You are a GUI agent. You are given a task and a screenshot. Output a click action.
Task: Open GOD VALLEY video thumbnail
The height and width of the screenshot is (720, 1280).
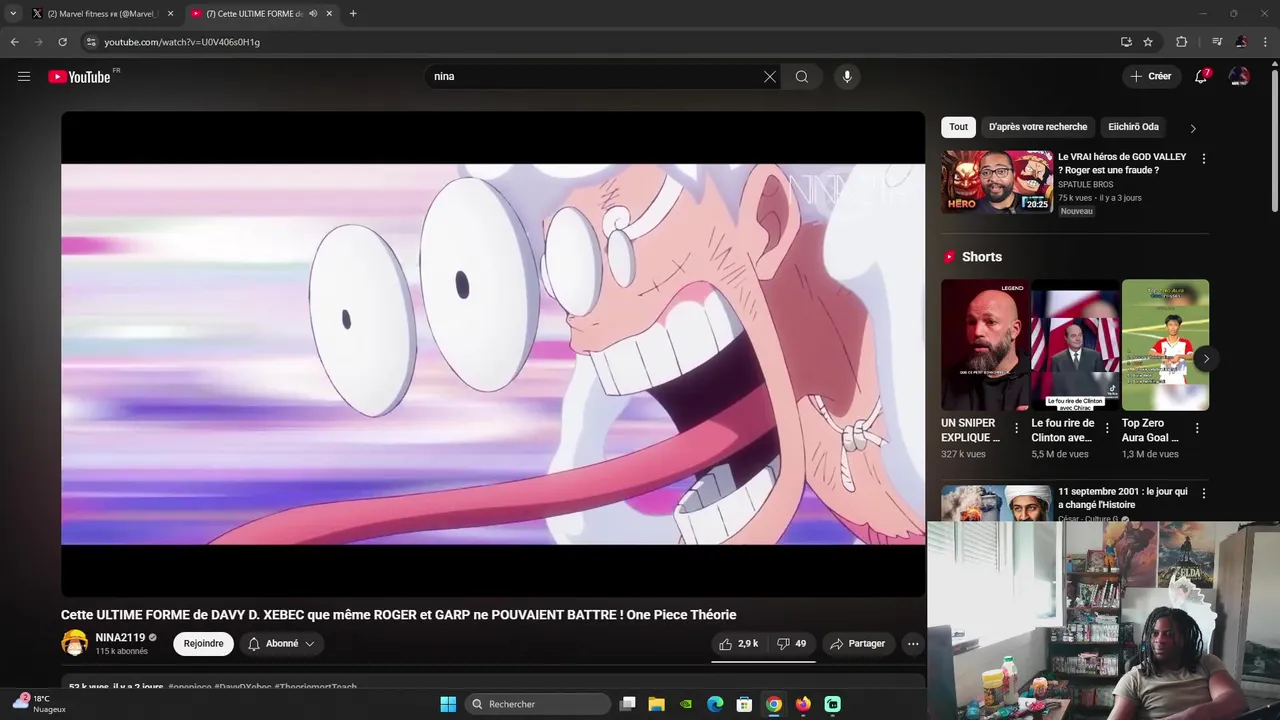point(997,182)
